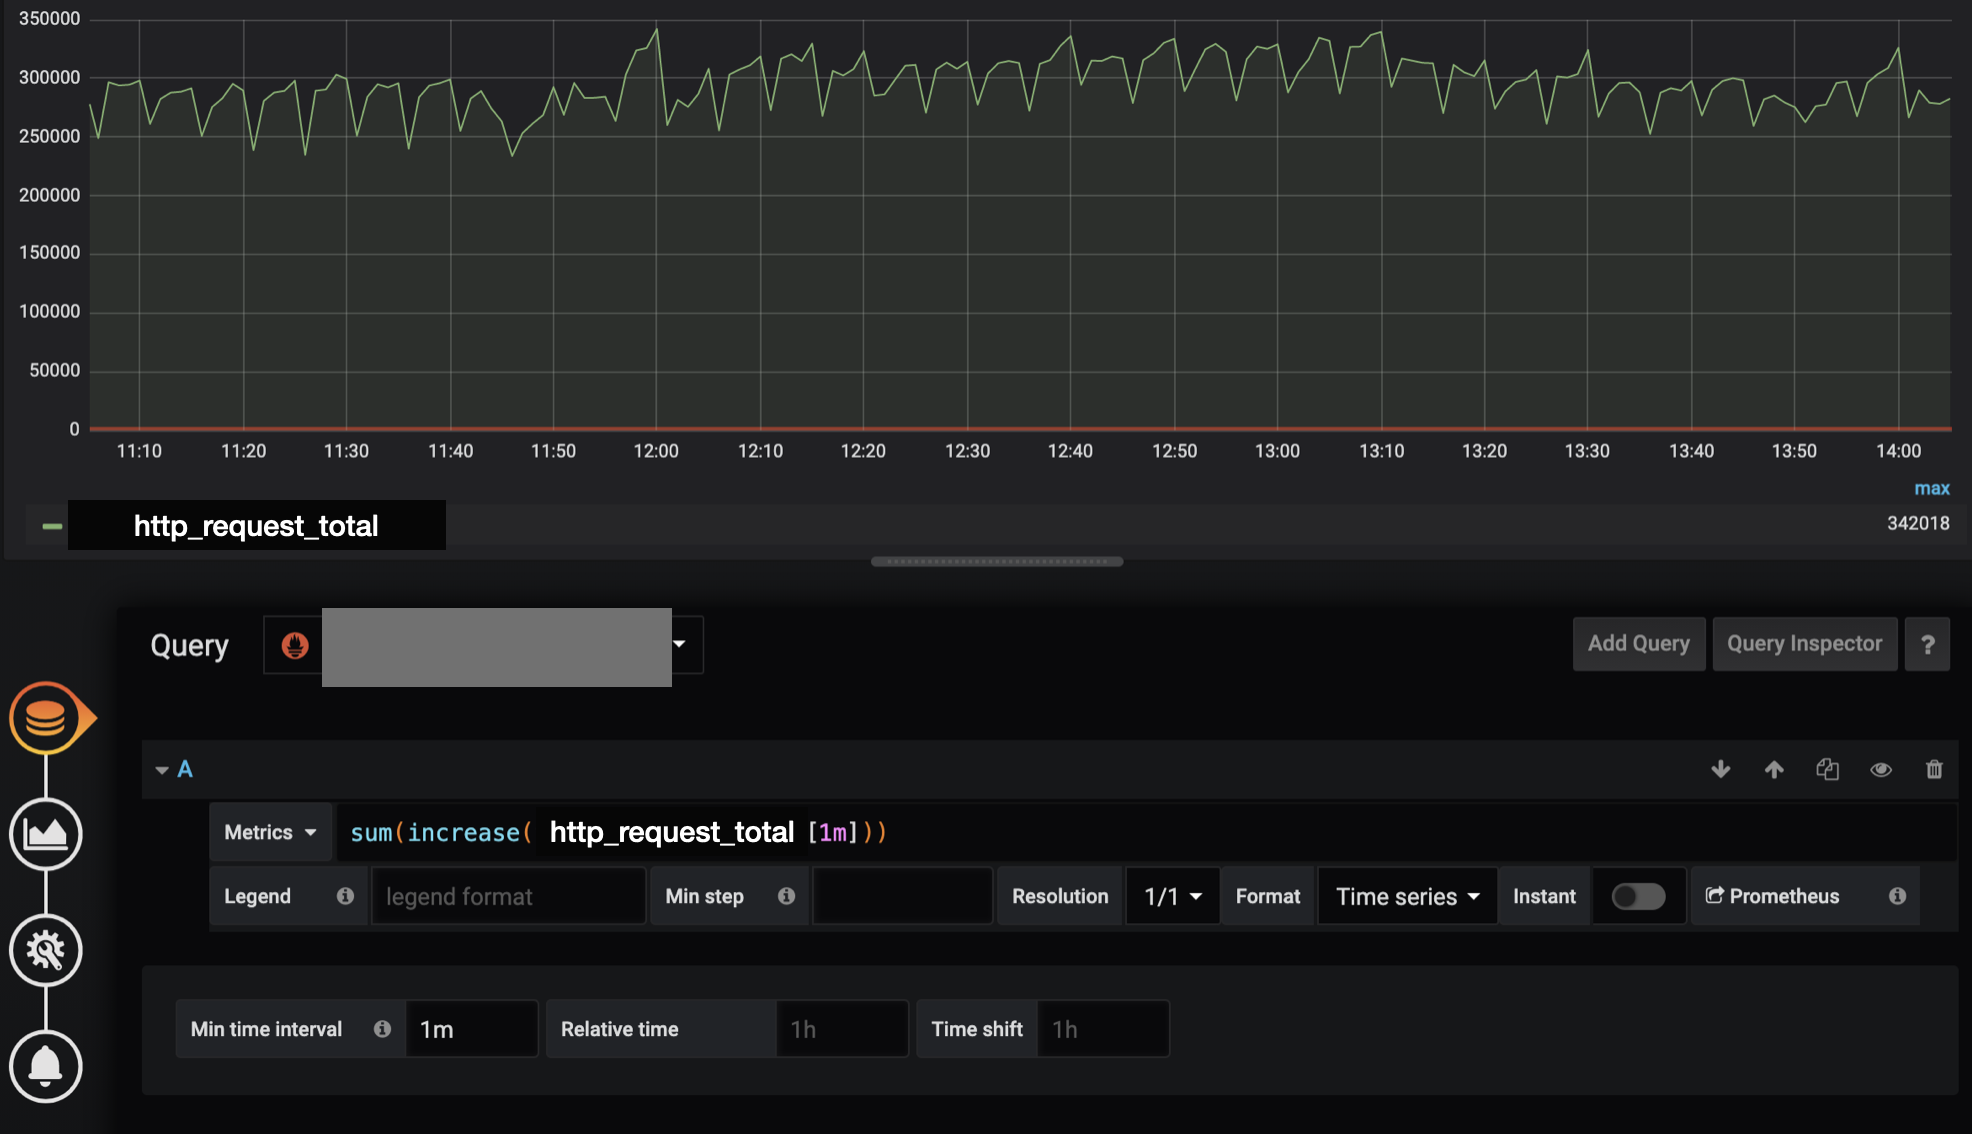Collapse query row A

click(x=162, y=770)
